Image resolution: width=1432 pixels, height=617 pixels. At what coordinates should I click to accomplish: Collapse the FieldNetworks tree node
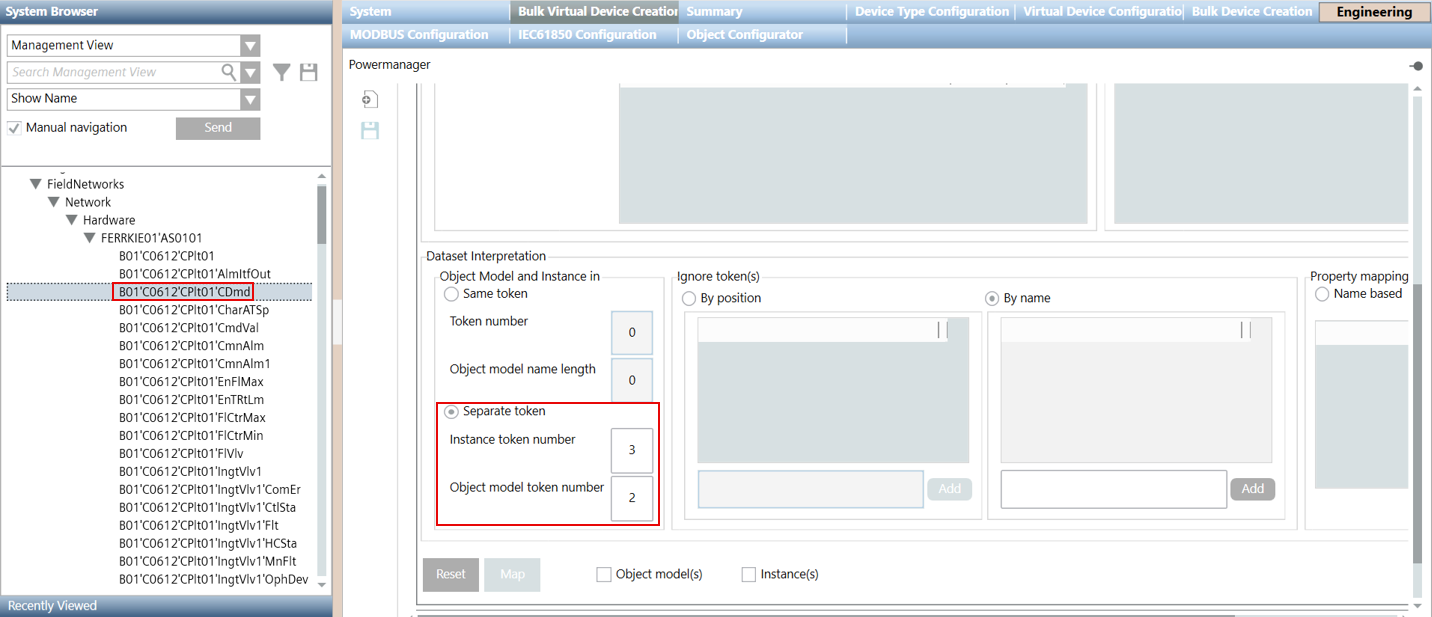pyautogui.click(x=36, y=184)
